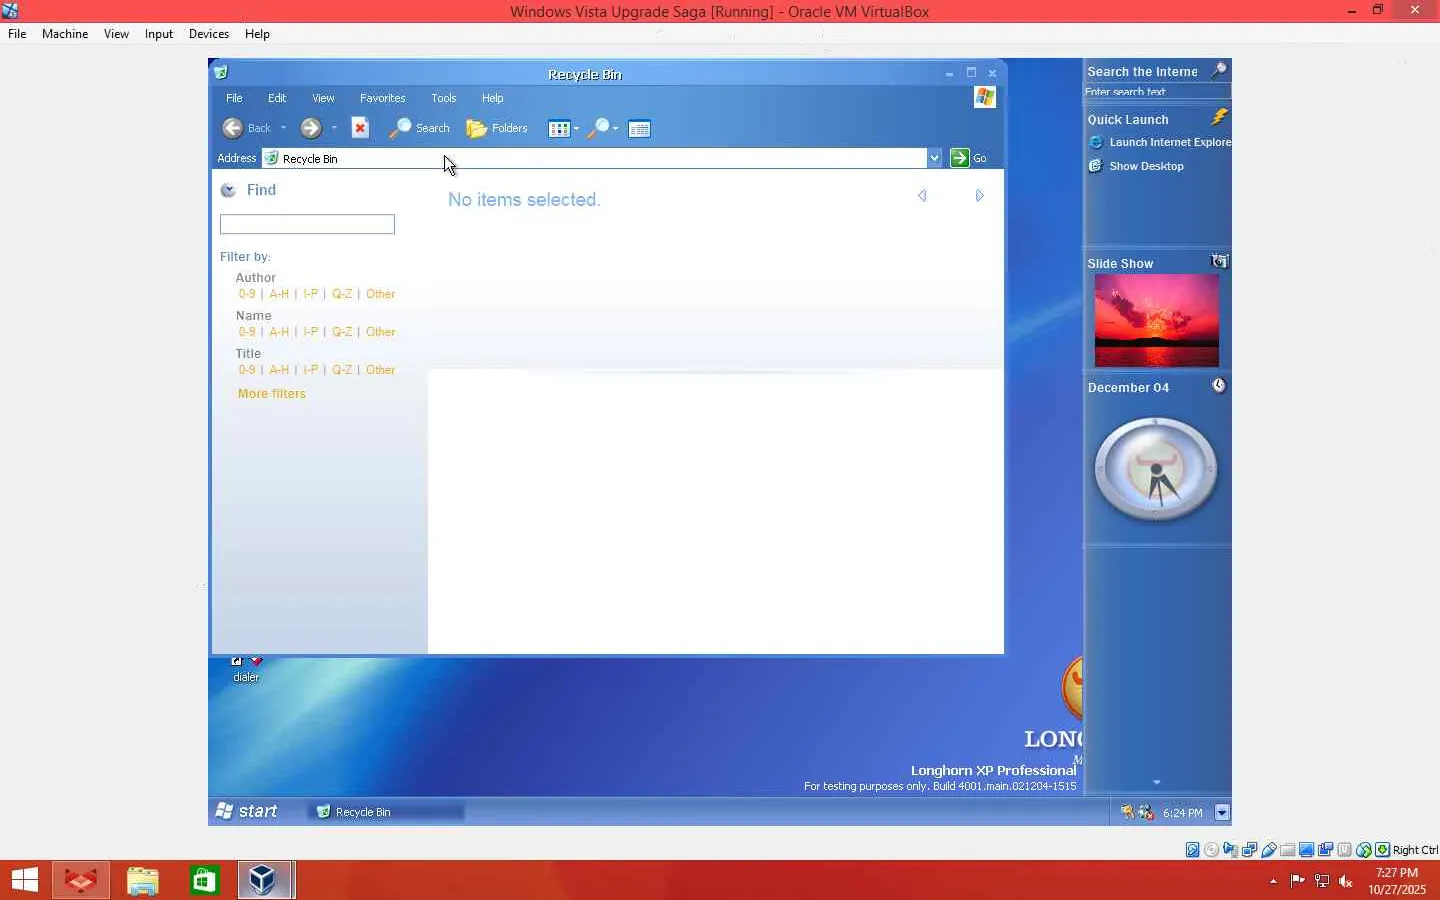This screenshot has width=1440, height=900.
Task: Click the Address field showing Recycle Bin
Action: tap(595, 158)
